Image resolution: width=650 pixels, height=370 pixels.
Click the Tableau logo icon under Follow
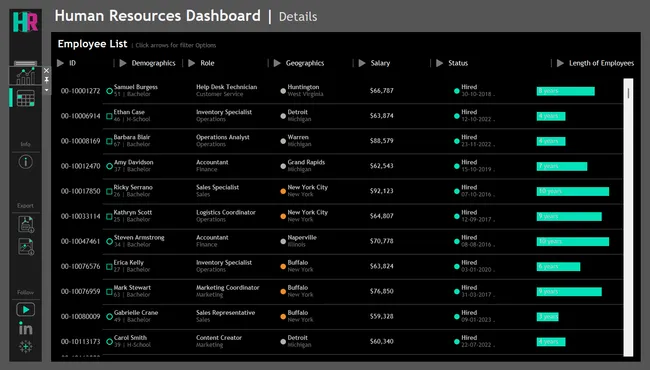pos(26,346)
